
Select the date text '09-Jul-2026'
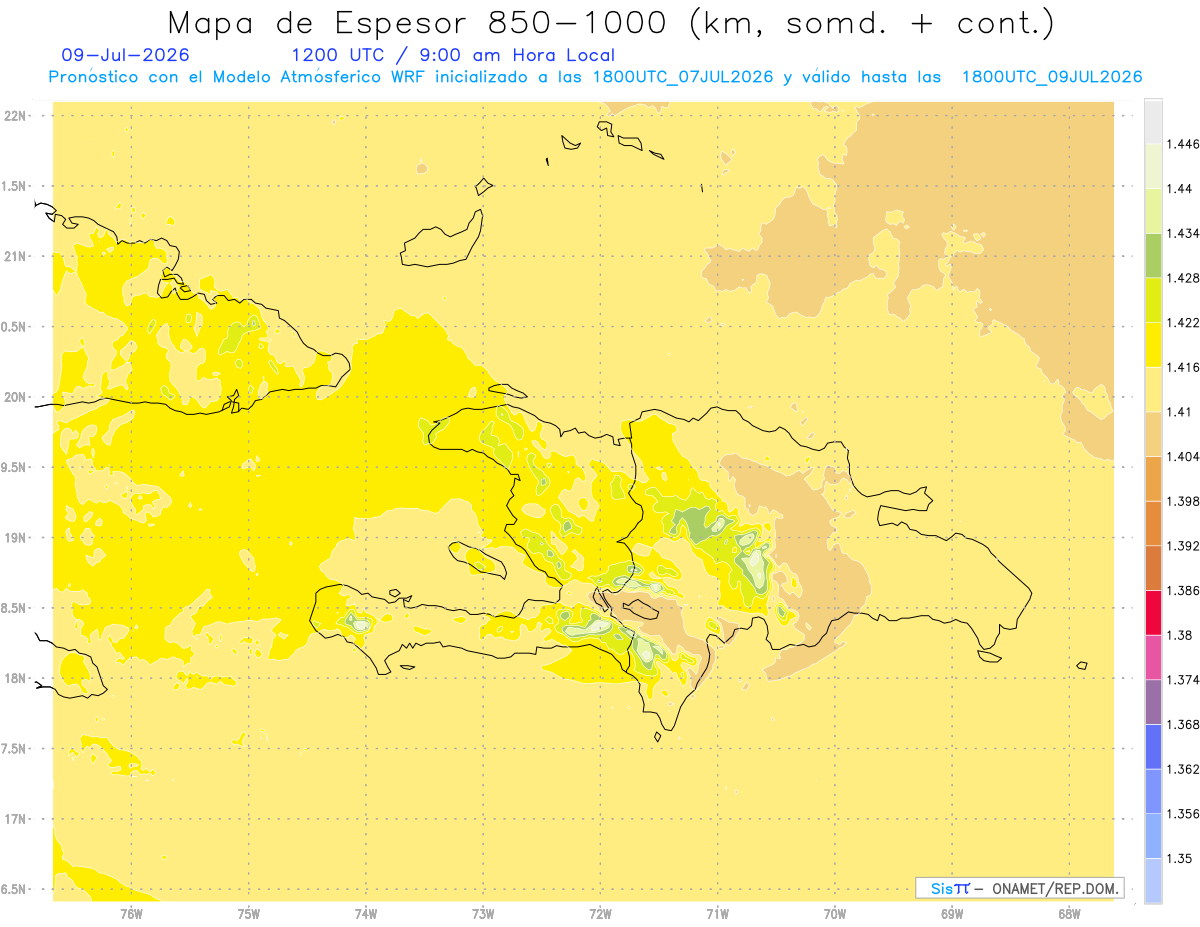(125, 55)
